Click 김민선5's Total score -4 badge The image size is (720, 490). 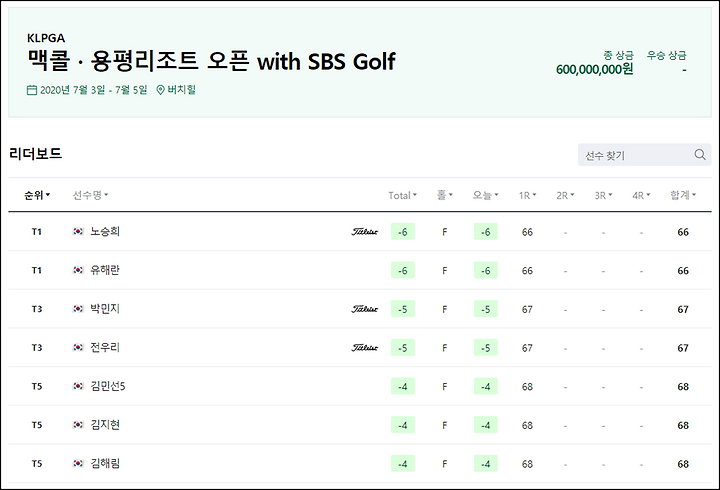click(403, 387)
